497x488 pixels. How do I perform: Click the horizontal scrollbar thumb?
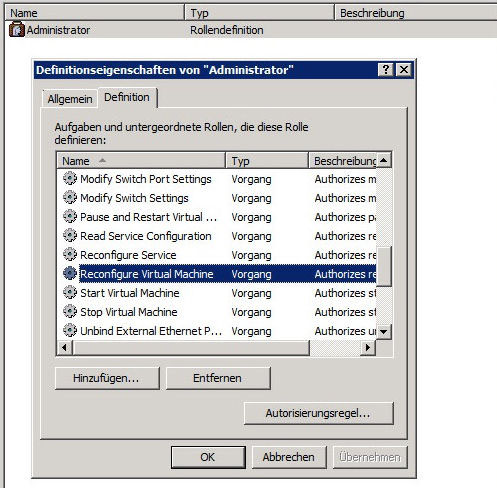191,348
